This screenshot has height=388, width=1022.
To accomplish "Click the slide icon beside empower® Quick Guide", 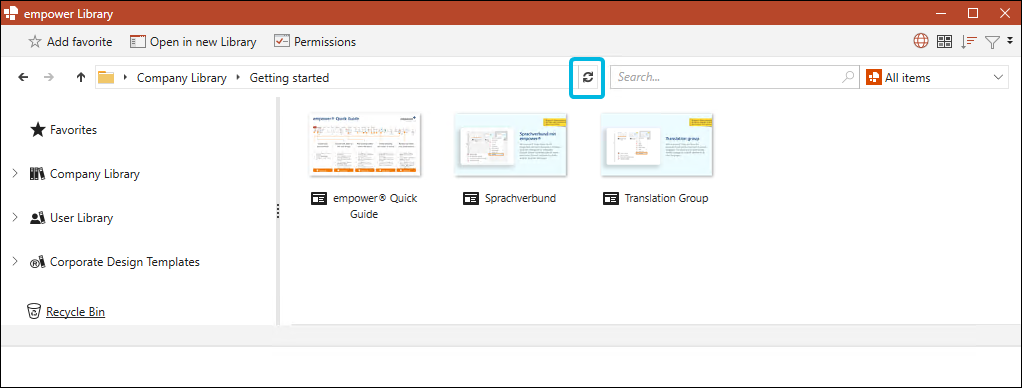I will point(319,198).
